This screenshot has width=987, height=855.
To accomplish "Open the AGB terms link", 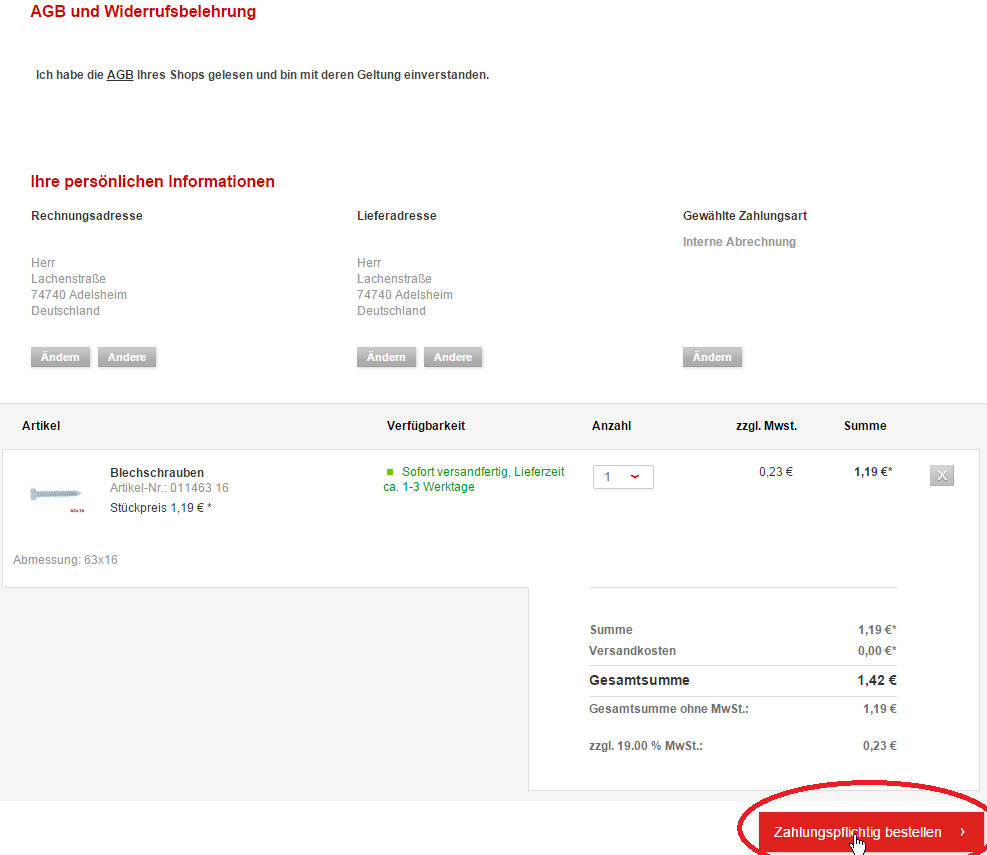I will click(120, 75).
